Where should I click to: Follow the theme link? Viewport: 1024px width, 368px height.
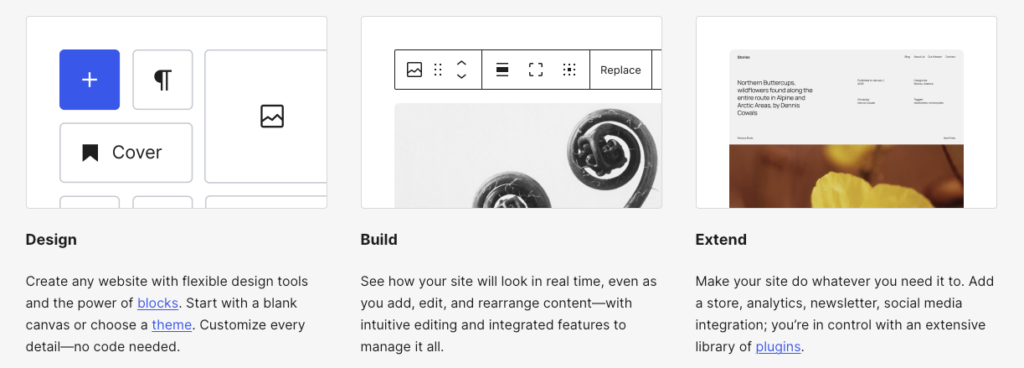pyautogui.click(x=172, y=325)
